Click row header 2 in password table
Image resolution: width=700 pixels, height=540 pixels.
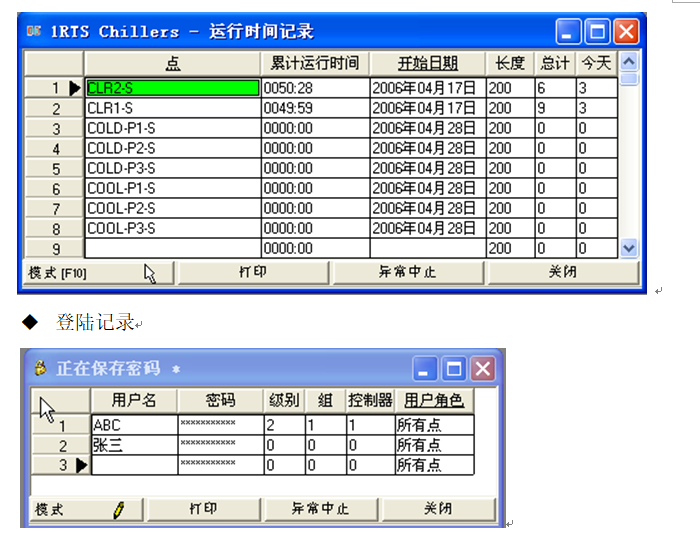tap(61, 445)
